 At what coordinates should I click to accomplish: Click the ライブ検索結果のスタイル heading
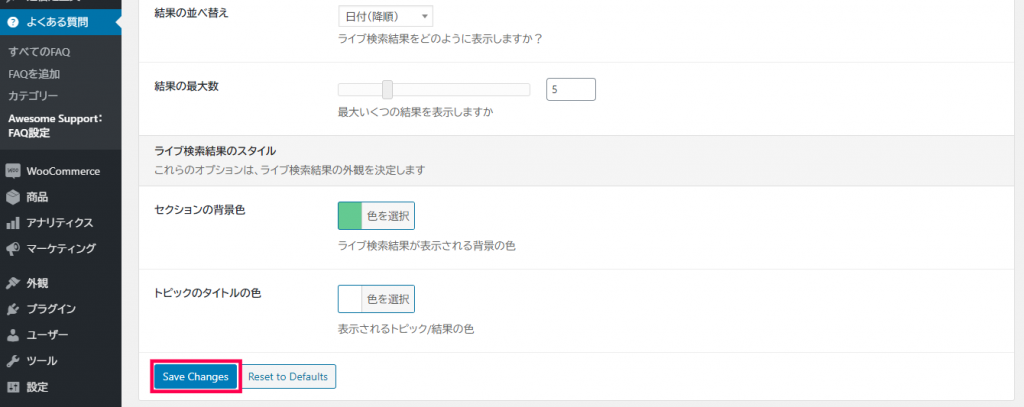(x=216, y=152)
